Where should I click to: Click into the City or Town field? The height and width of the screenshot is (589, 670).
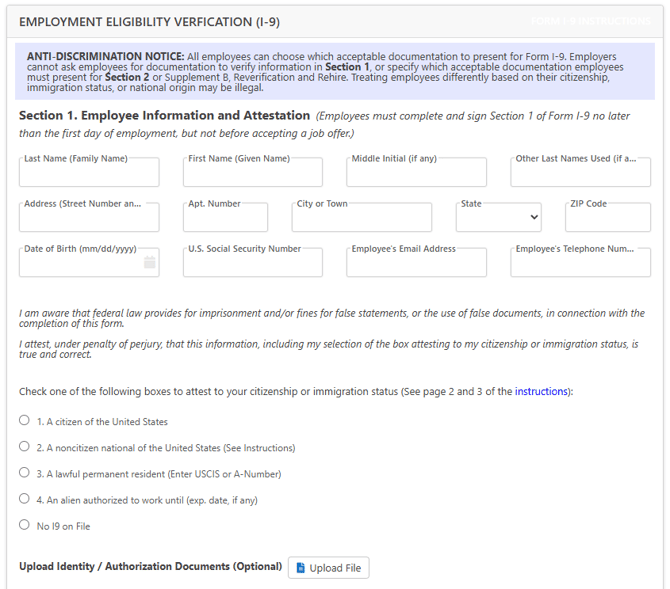(361, 218)
